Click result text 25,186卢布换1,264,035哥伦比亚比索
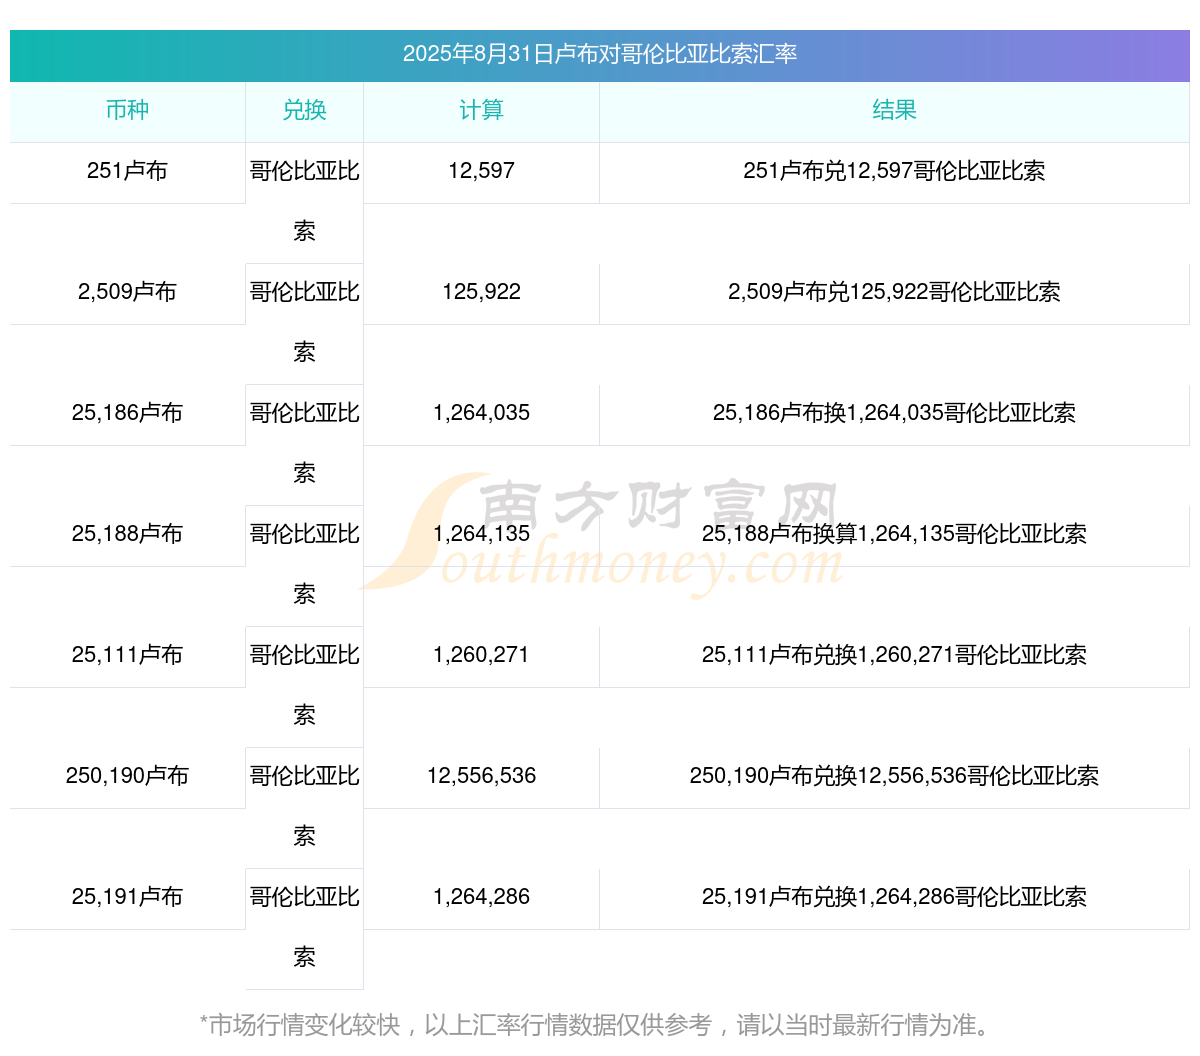The image size is (1200, 1056). pos(894,413)
